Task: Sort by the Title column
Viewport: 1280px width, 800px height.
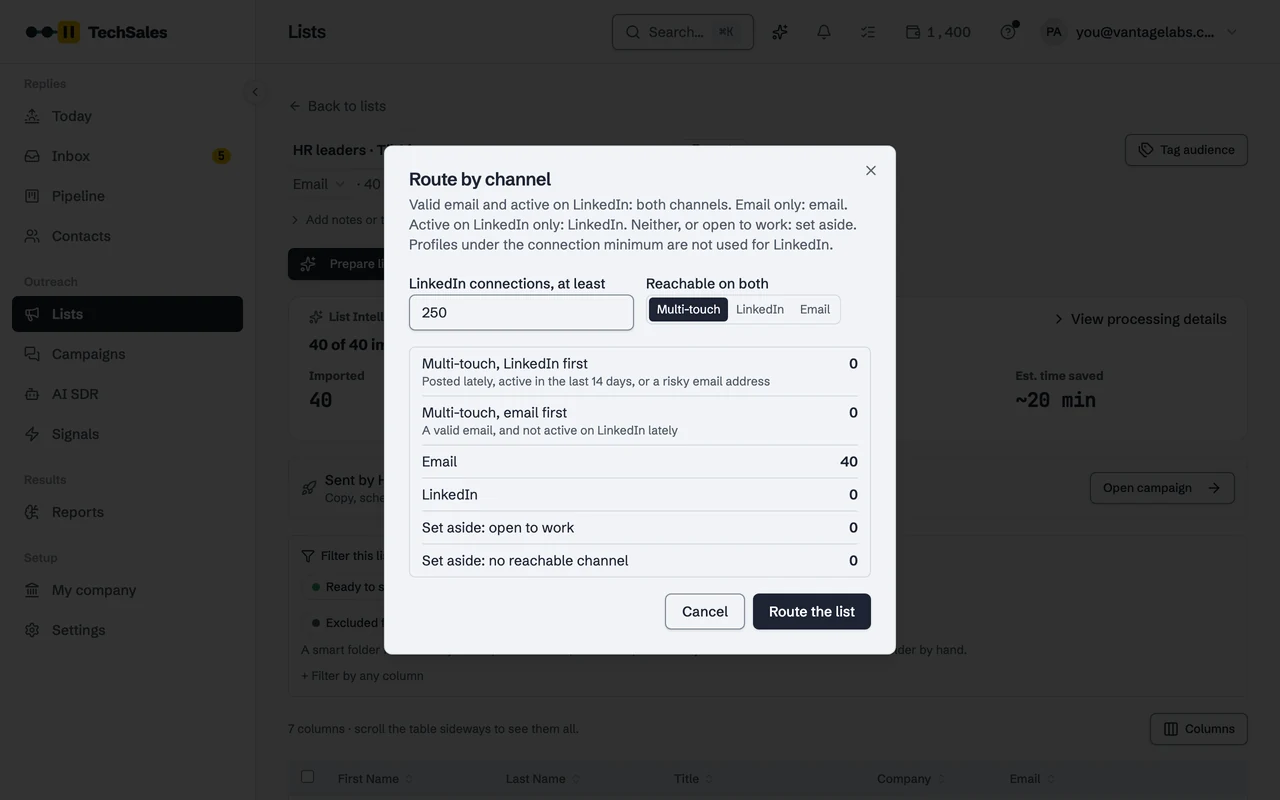Action: [x=693, y=779]
